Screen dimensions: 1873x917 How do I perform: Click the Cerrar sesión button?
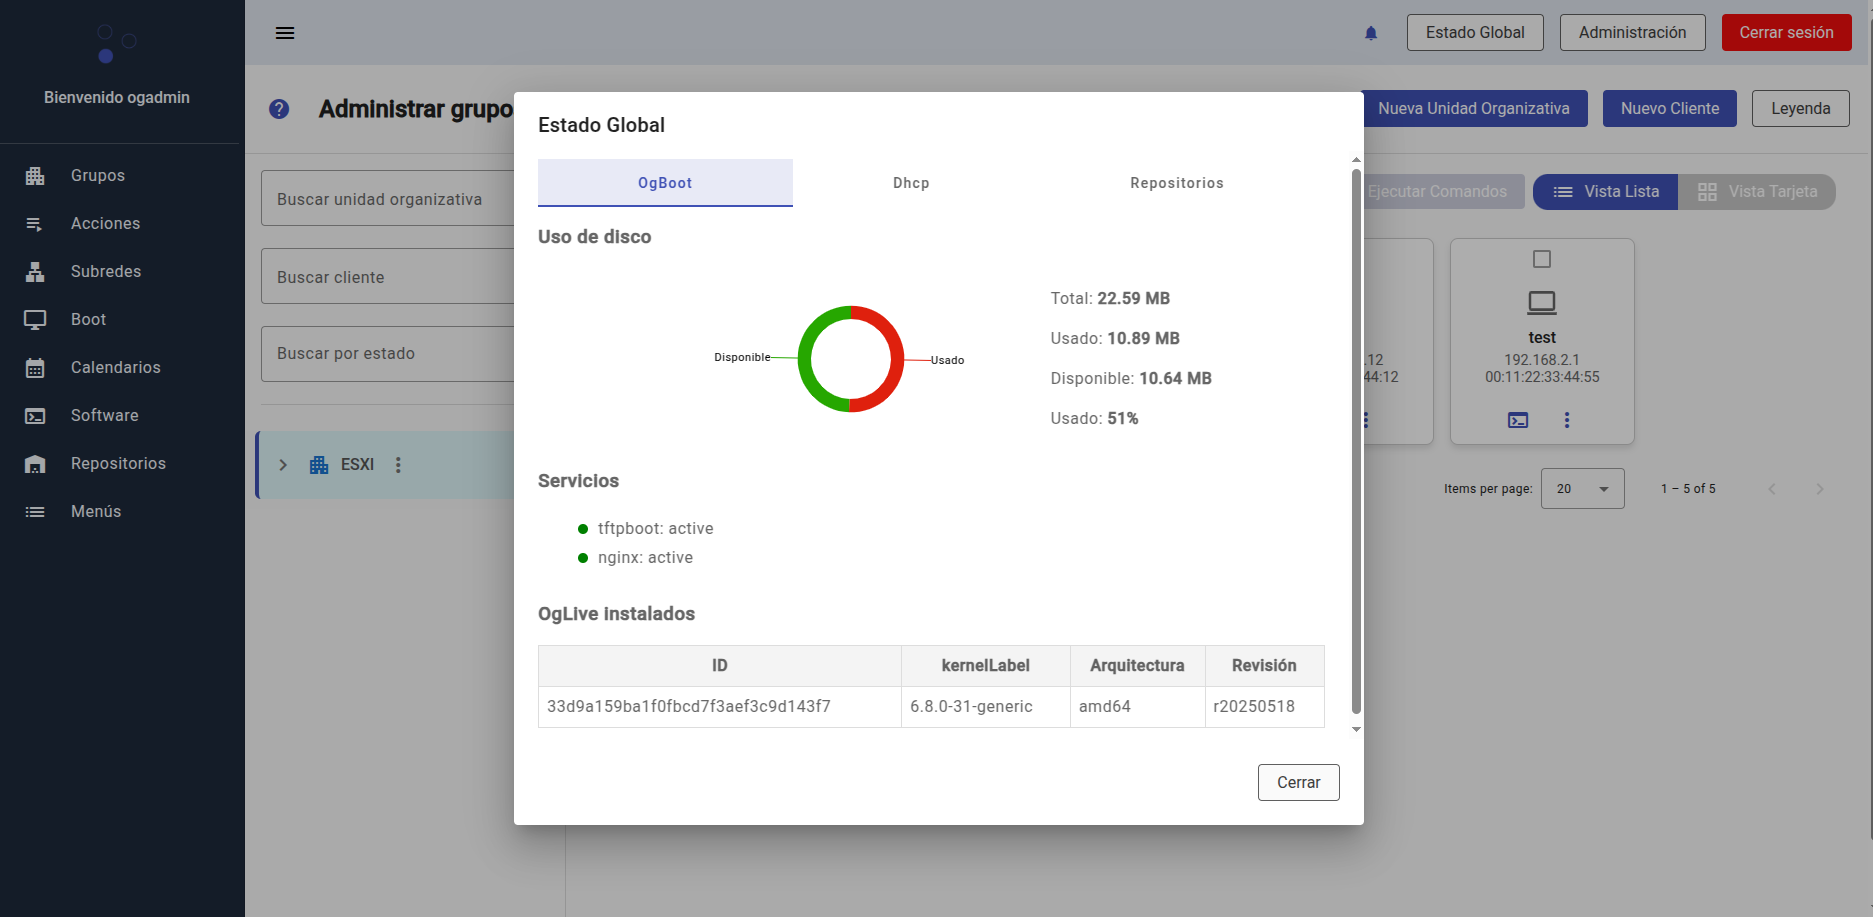1786,33
